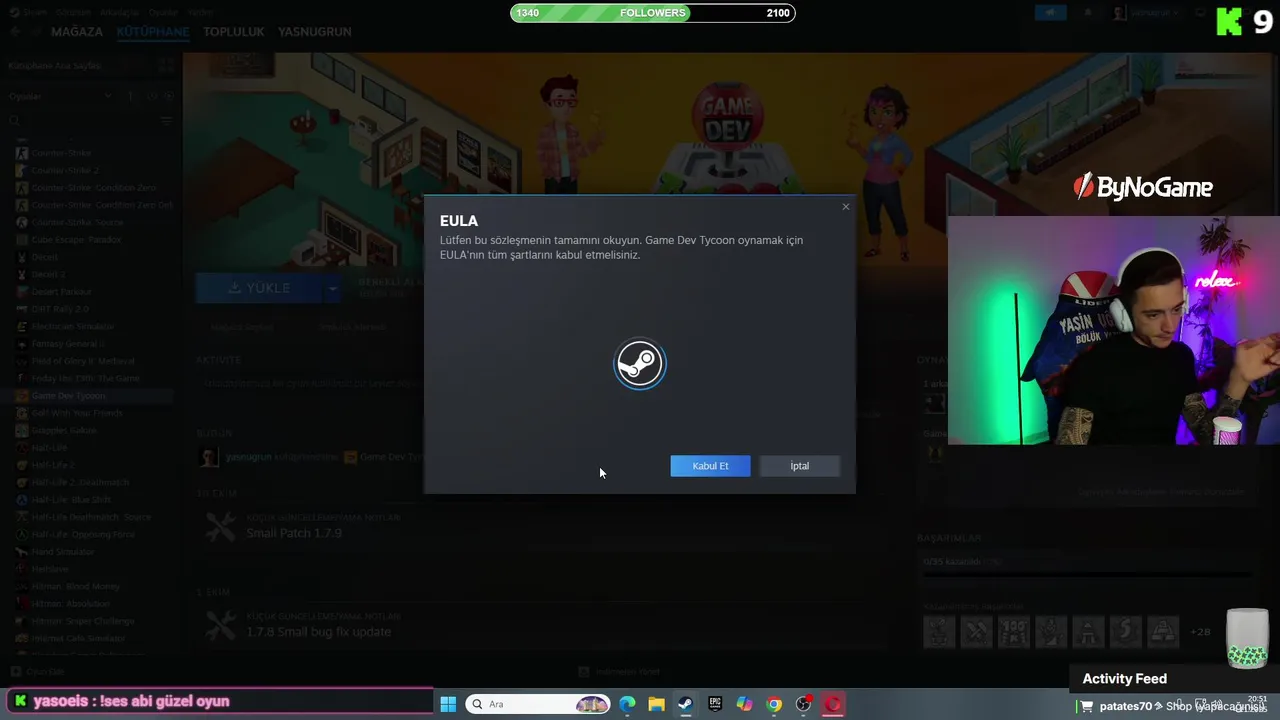The height and width of the screenshot is (720, 1280).
Task: Open the Windows Start menu
Action: coord(448,704)
